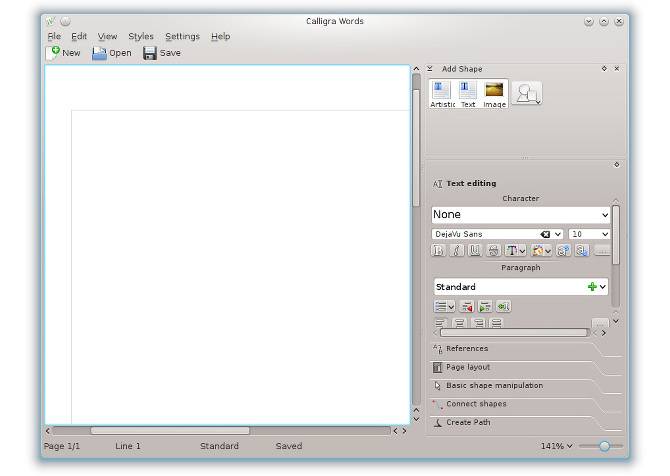Open the Standard paragraph style dropdown

point(521,287)
